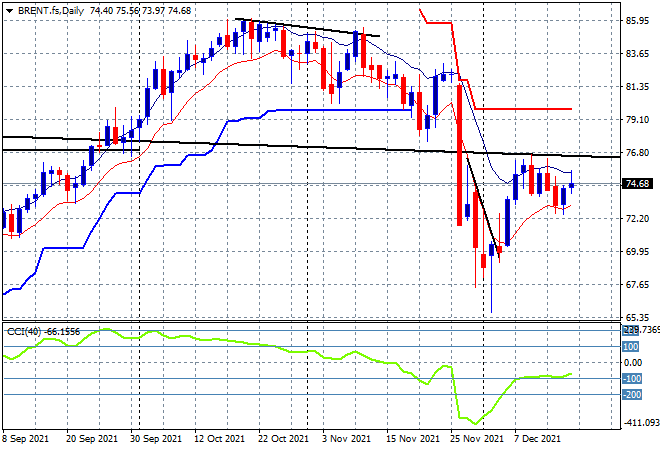660x450 pixels.
Task: Click the 79.10 price axis label
Action: [637, 120]
